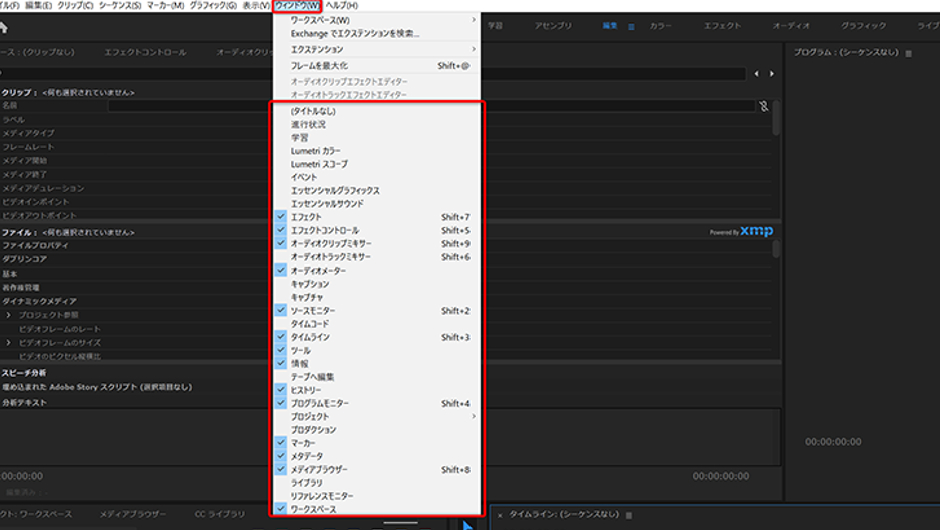Click the clip 名前 input field

click(431, 106)
